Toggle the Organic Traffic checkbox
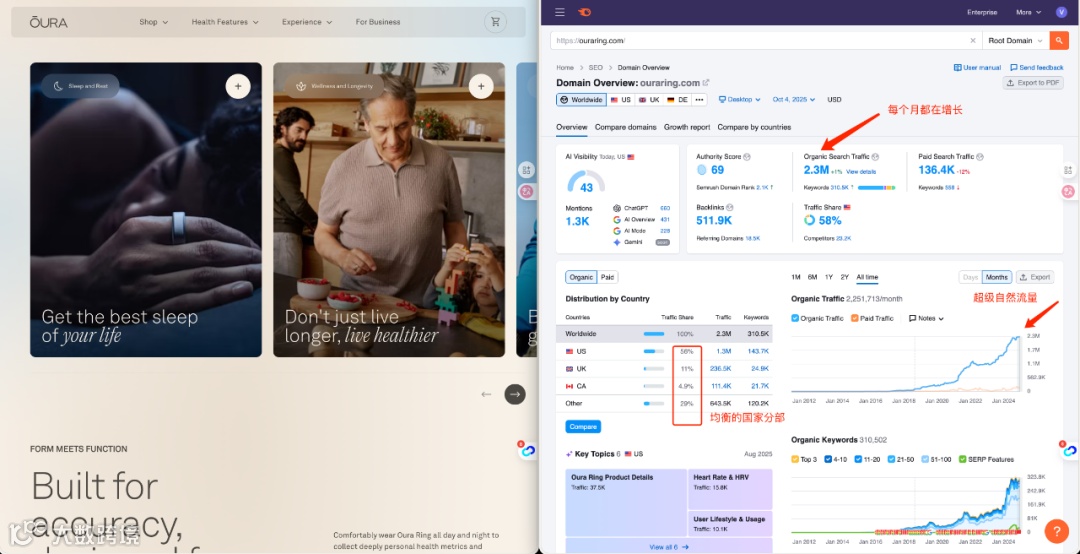This screenshot has width=1080, height=554. 796,318
